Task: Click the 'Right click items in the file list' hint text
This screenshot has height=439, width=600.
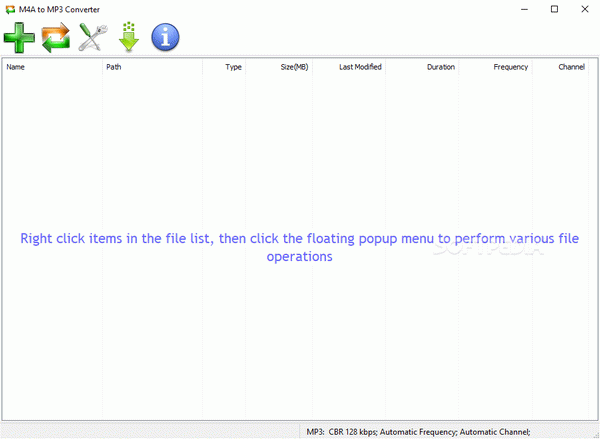Action: coord(300,247)
